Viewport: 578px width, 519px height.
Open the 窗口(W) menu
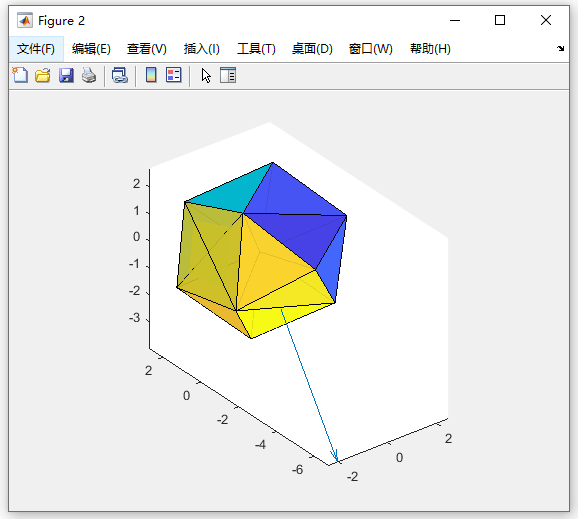coord(370,49)
